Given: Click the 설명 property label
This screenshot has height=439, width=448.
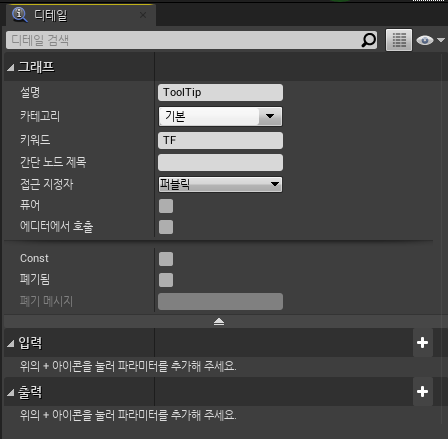Looking at the screenshot, I should click(x=30, y=92).
